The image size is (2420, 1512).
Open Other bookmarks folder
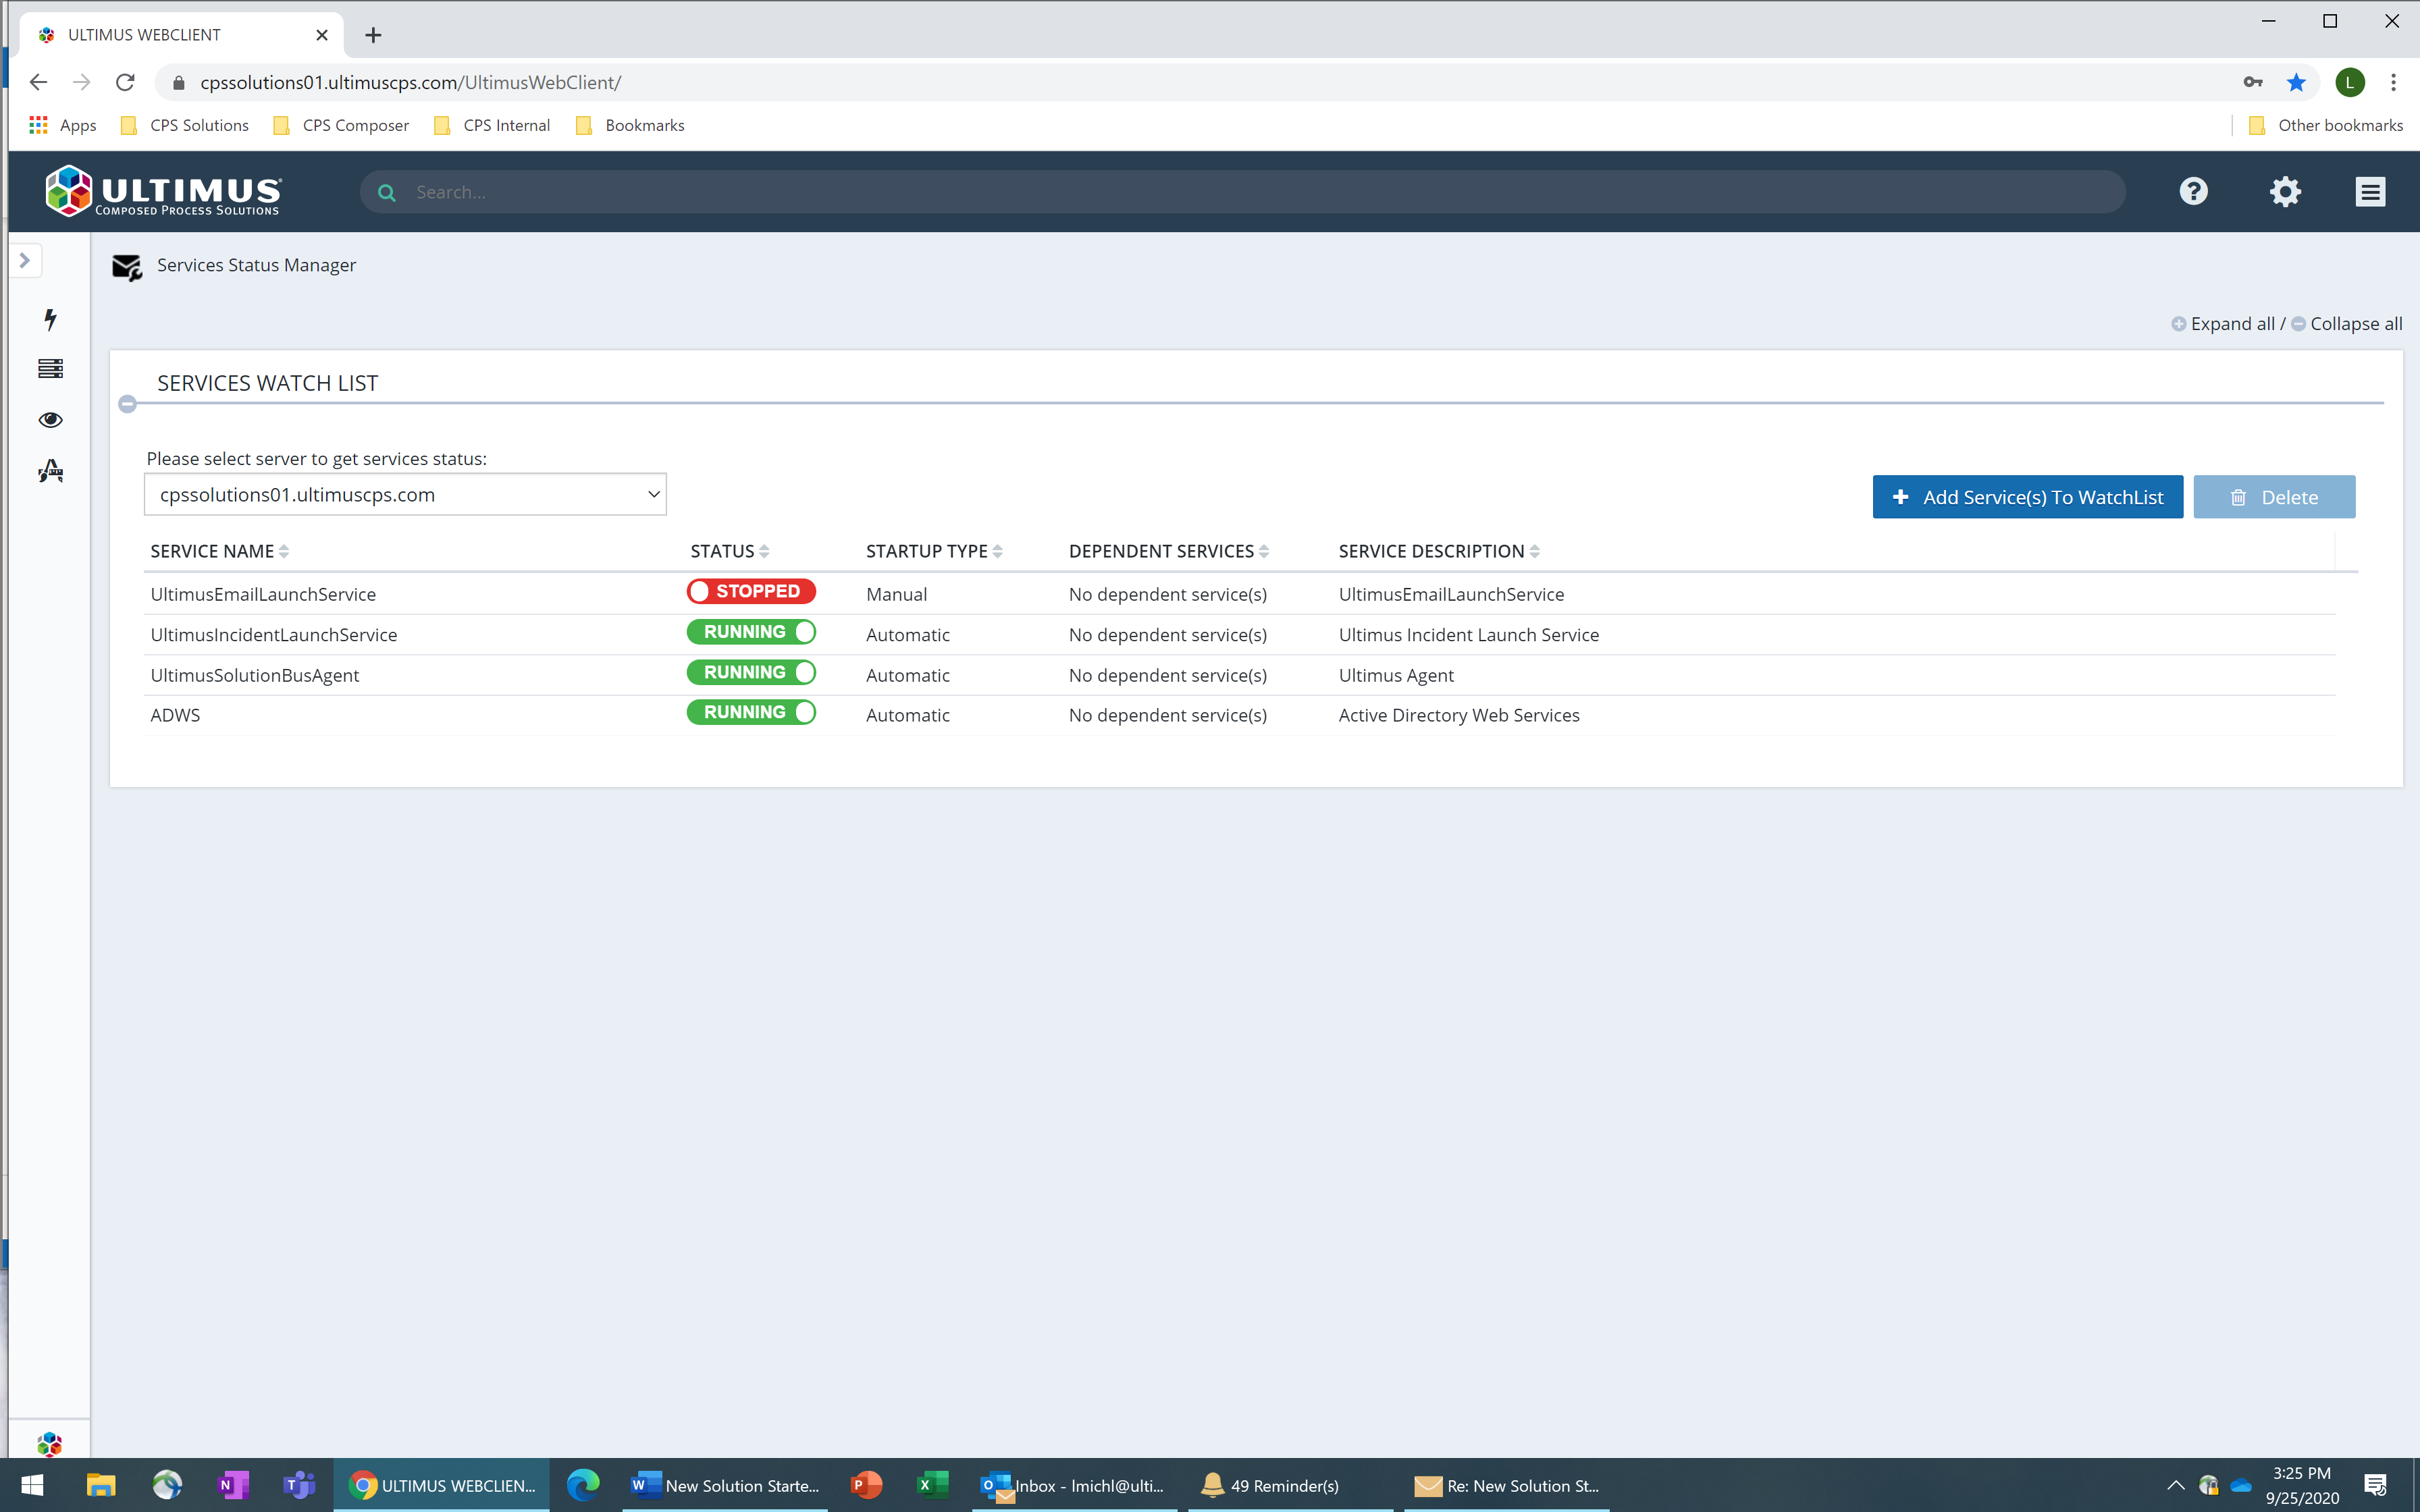coord(2326,125)
